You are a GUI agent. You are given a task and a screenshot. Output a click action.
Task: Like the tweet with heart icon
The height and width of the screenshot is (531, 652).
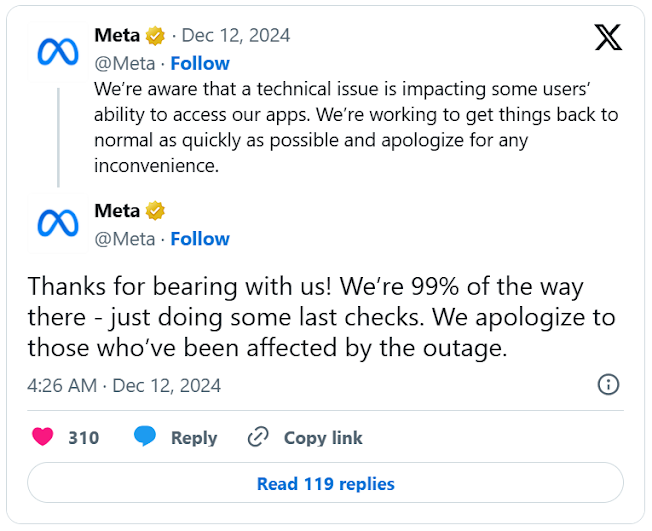(42, 437)
